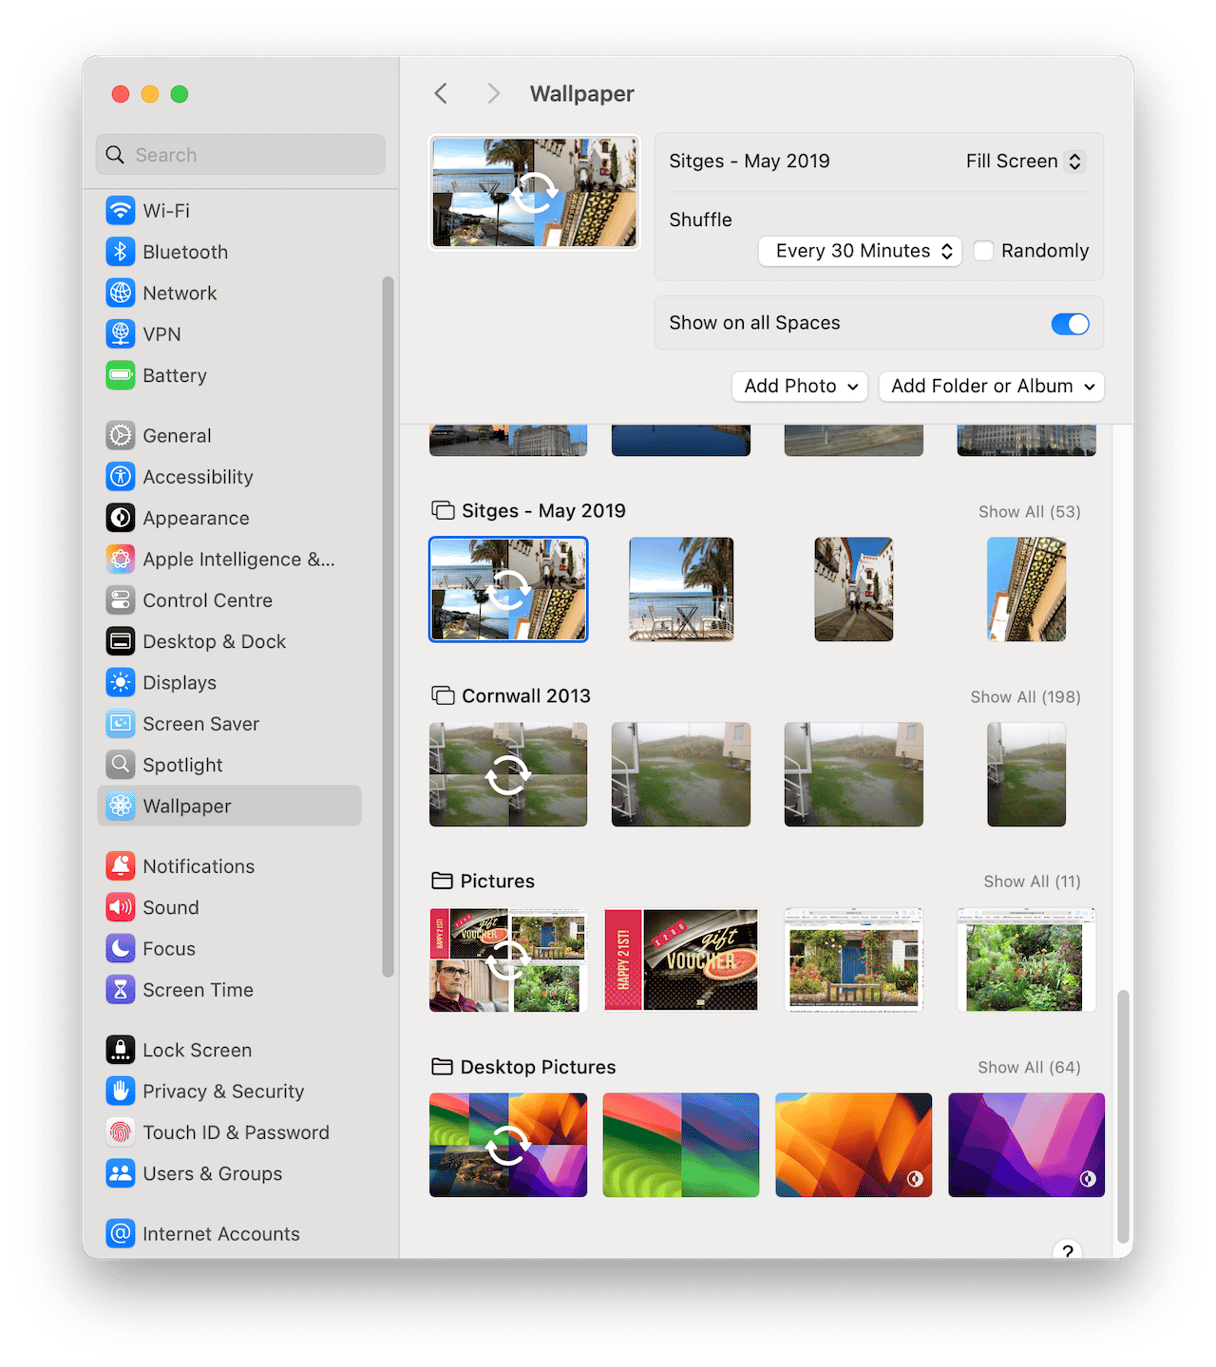Click the Network globe icon
Screen dimensions: 1216x1367
coord(120,293)
